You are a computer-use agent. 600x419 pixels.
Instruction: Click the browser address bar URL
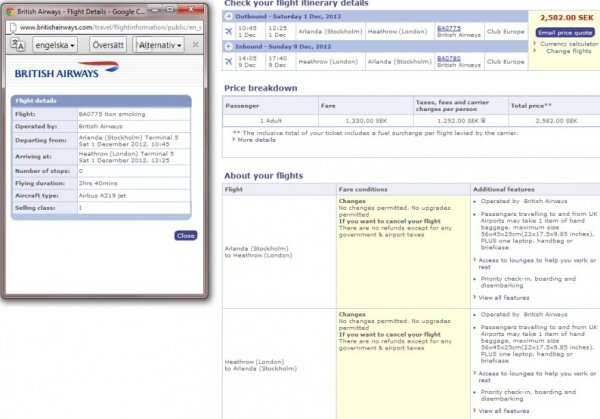click(x=110, y=26)
